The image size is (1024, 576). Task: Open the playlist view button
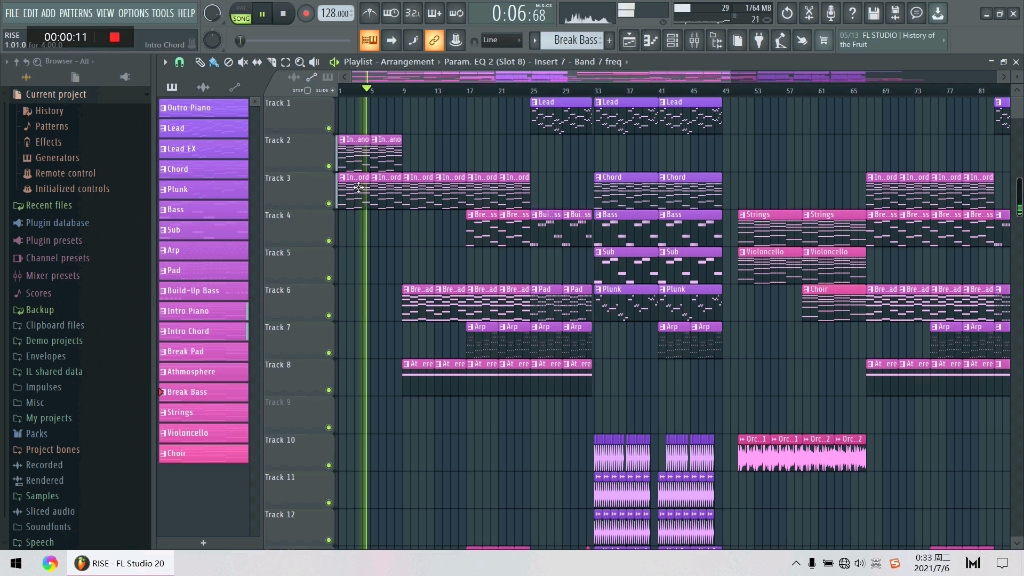tap(629, 40)
